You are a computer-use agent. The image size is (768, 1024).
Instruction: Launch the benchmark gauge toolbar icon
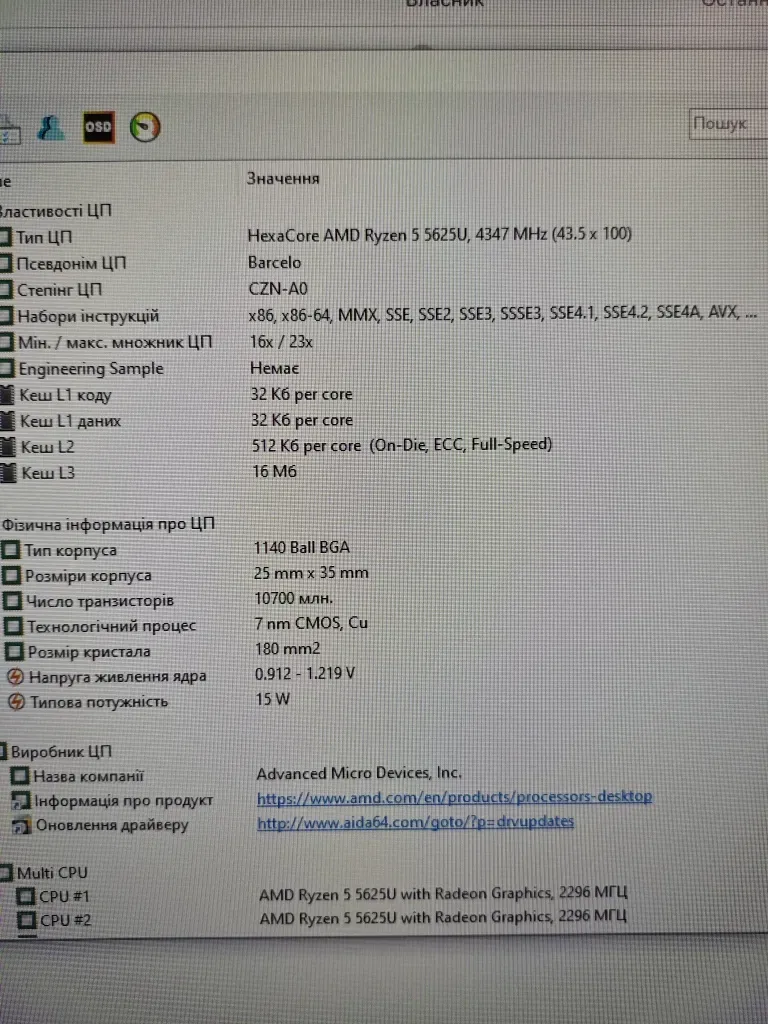click(145, 127)
